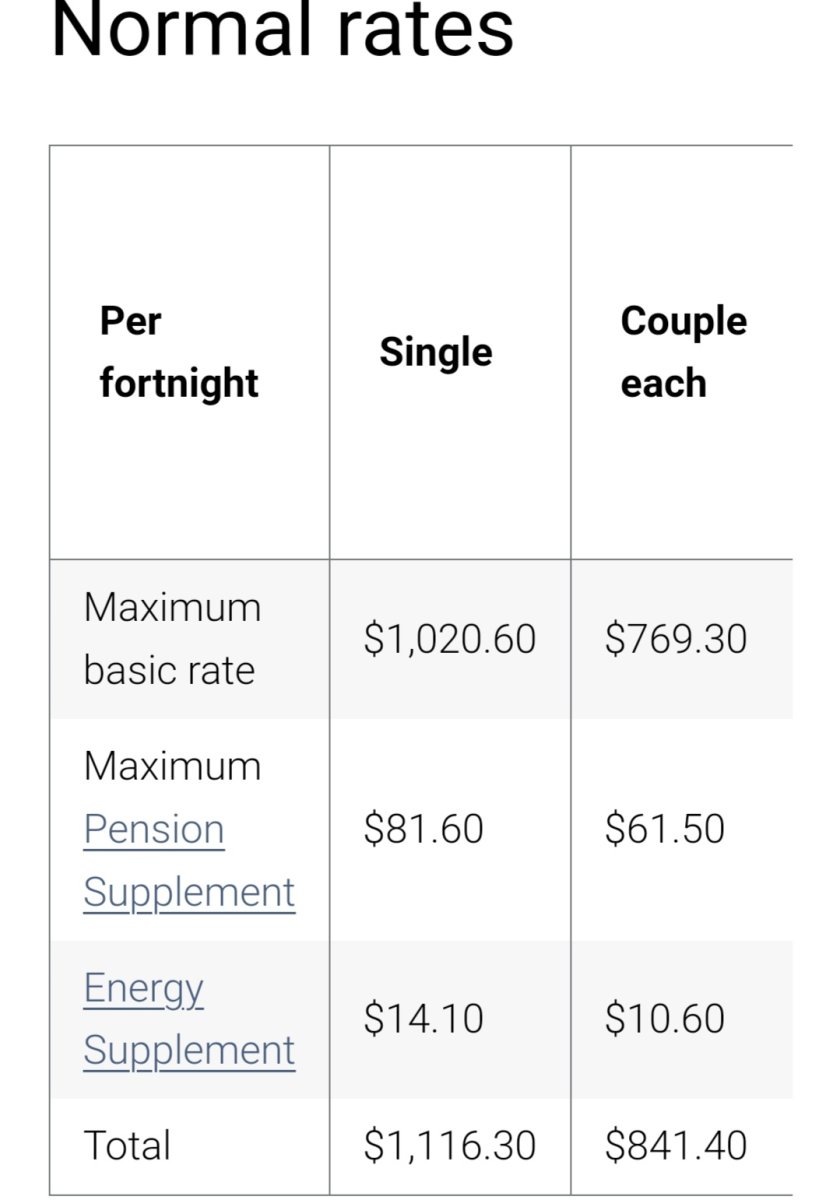840x1200 pixels.
Task: Select the "Per fortnight" column header
Action: click(179, 352)
